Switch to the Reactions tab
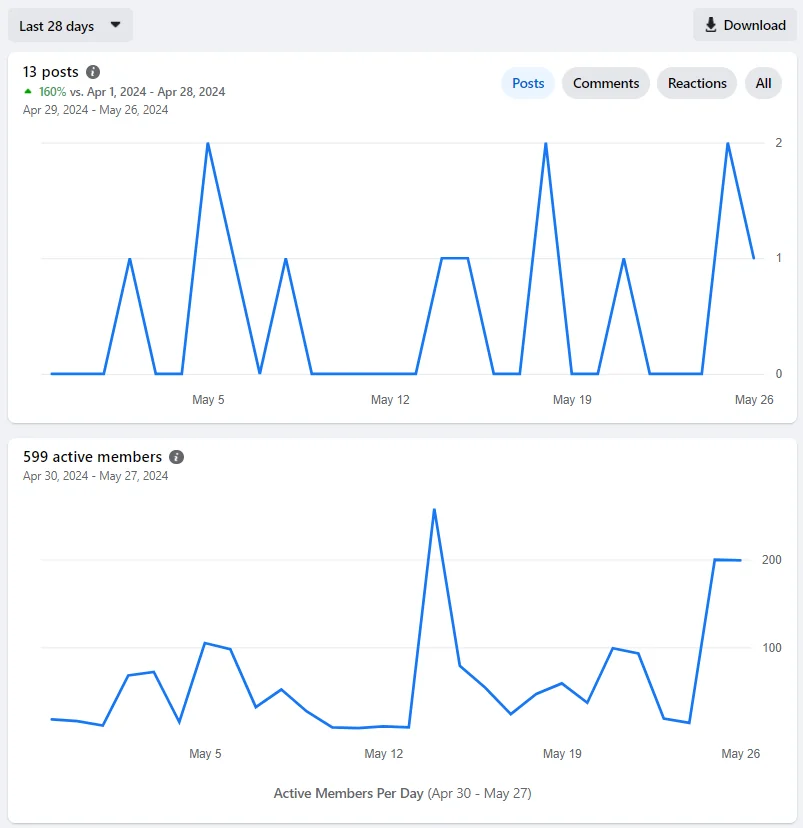The height and width of the screenshot is (828, 803). click(697, 83)
